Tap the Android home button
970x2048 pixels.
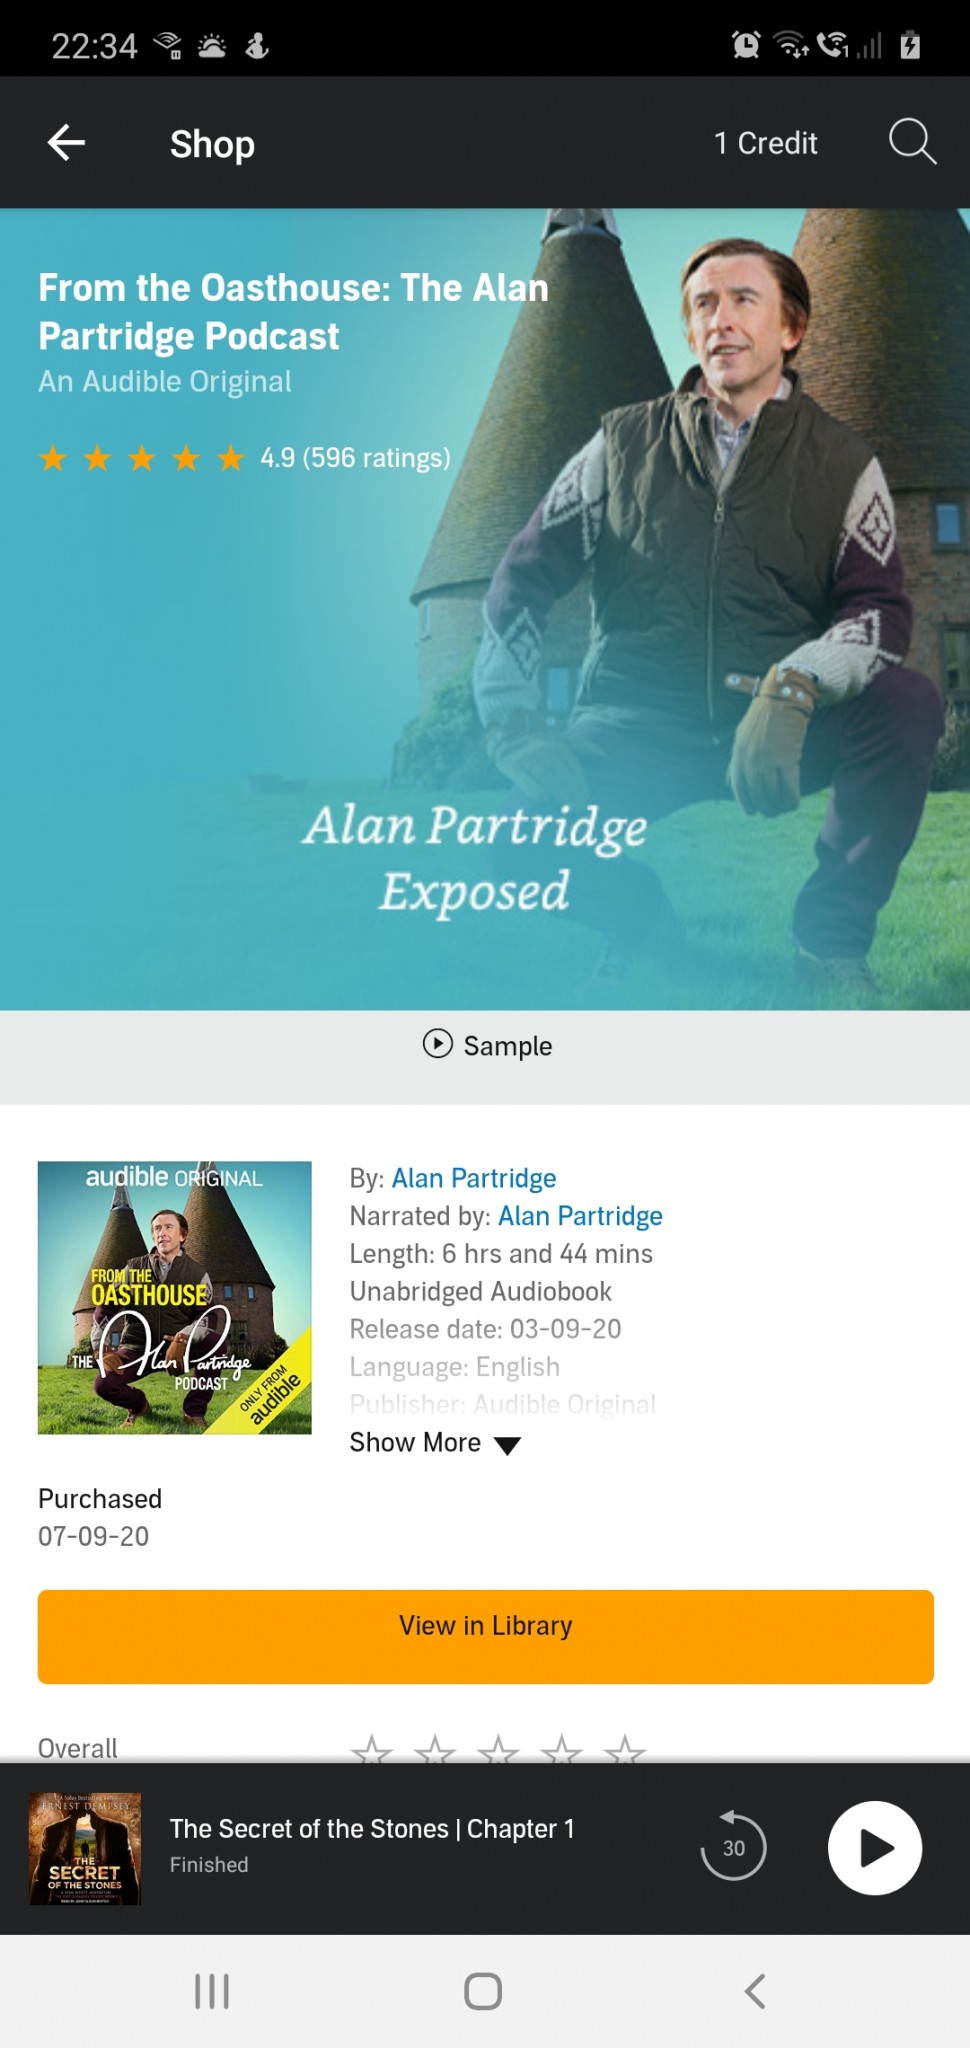click(x=483, y=1991)
